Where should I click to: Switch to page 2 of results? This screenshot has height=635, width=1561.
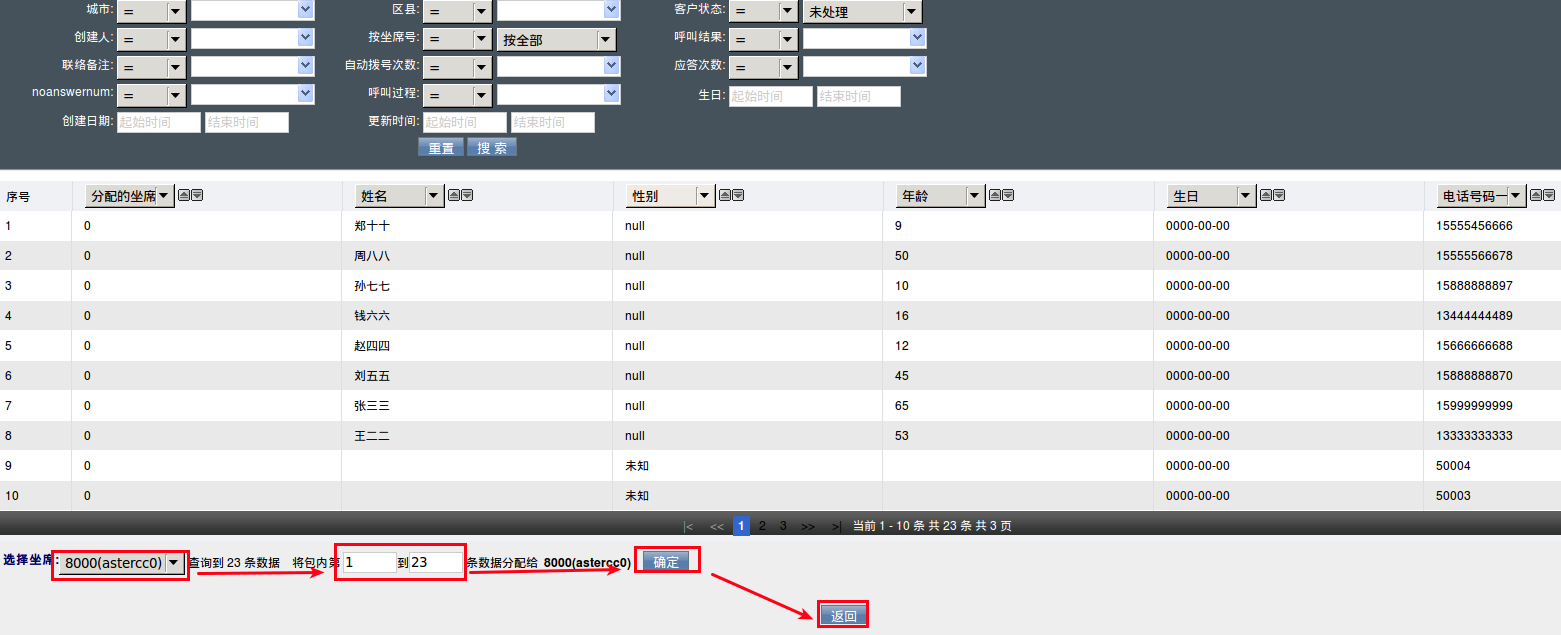click(762, 526)
